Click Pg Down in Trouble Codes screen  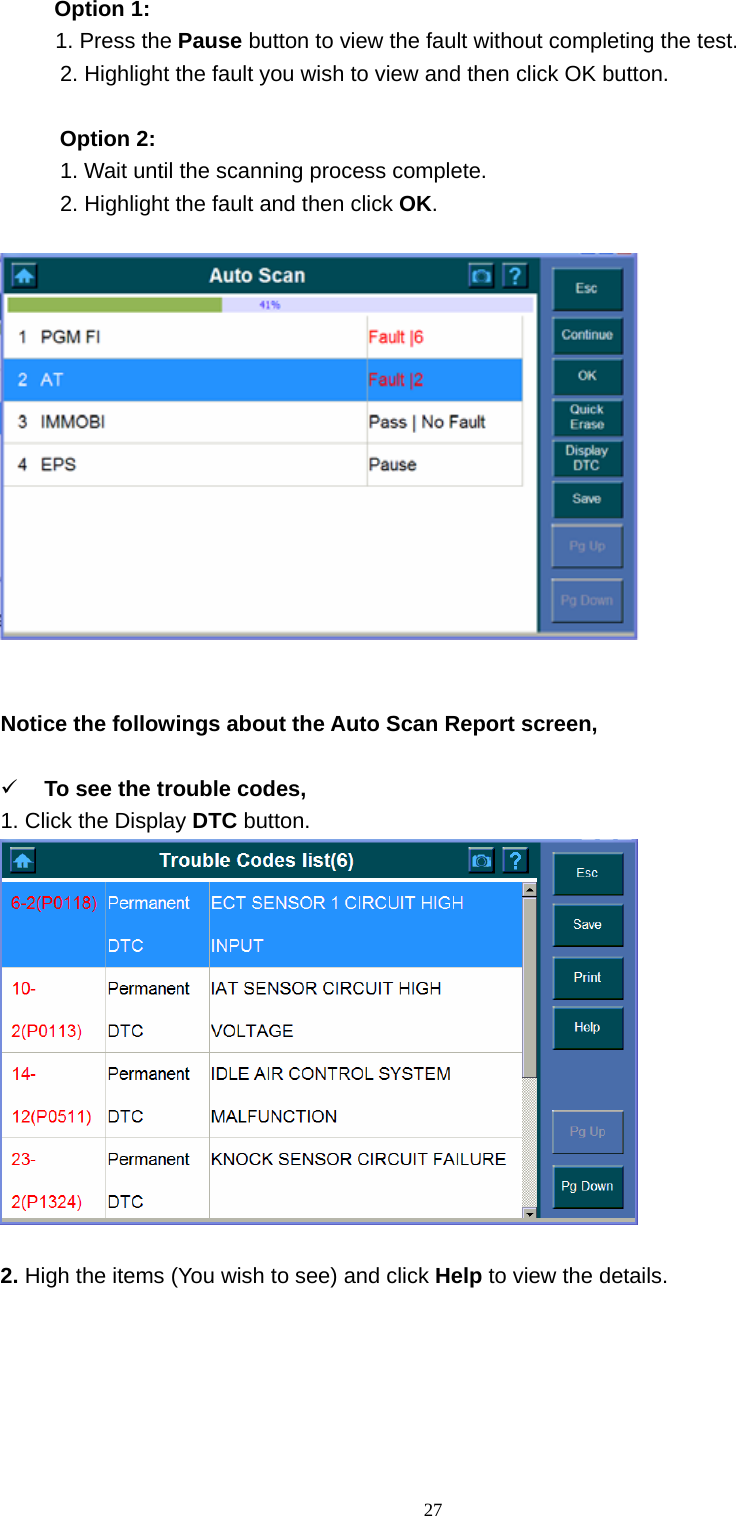pyautogui.click(x=587, y=1187)
